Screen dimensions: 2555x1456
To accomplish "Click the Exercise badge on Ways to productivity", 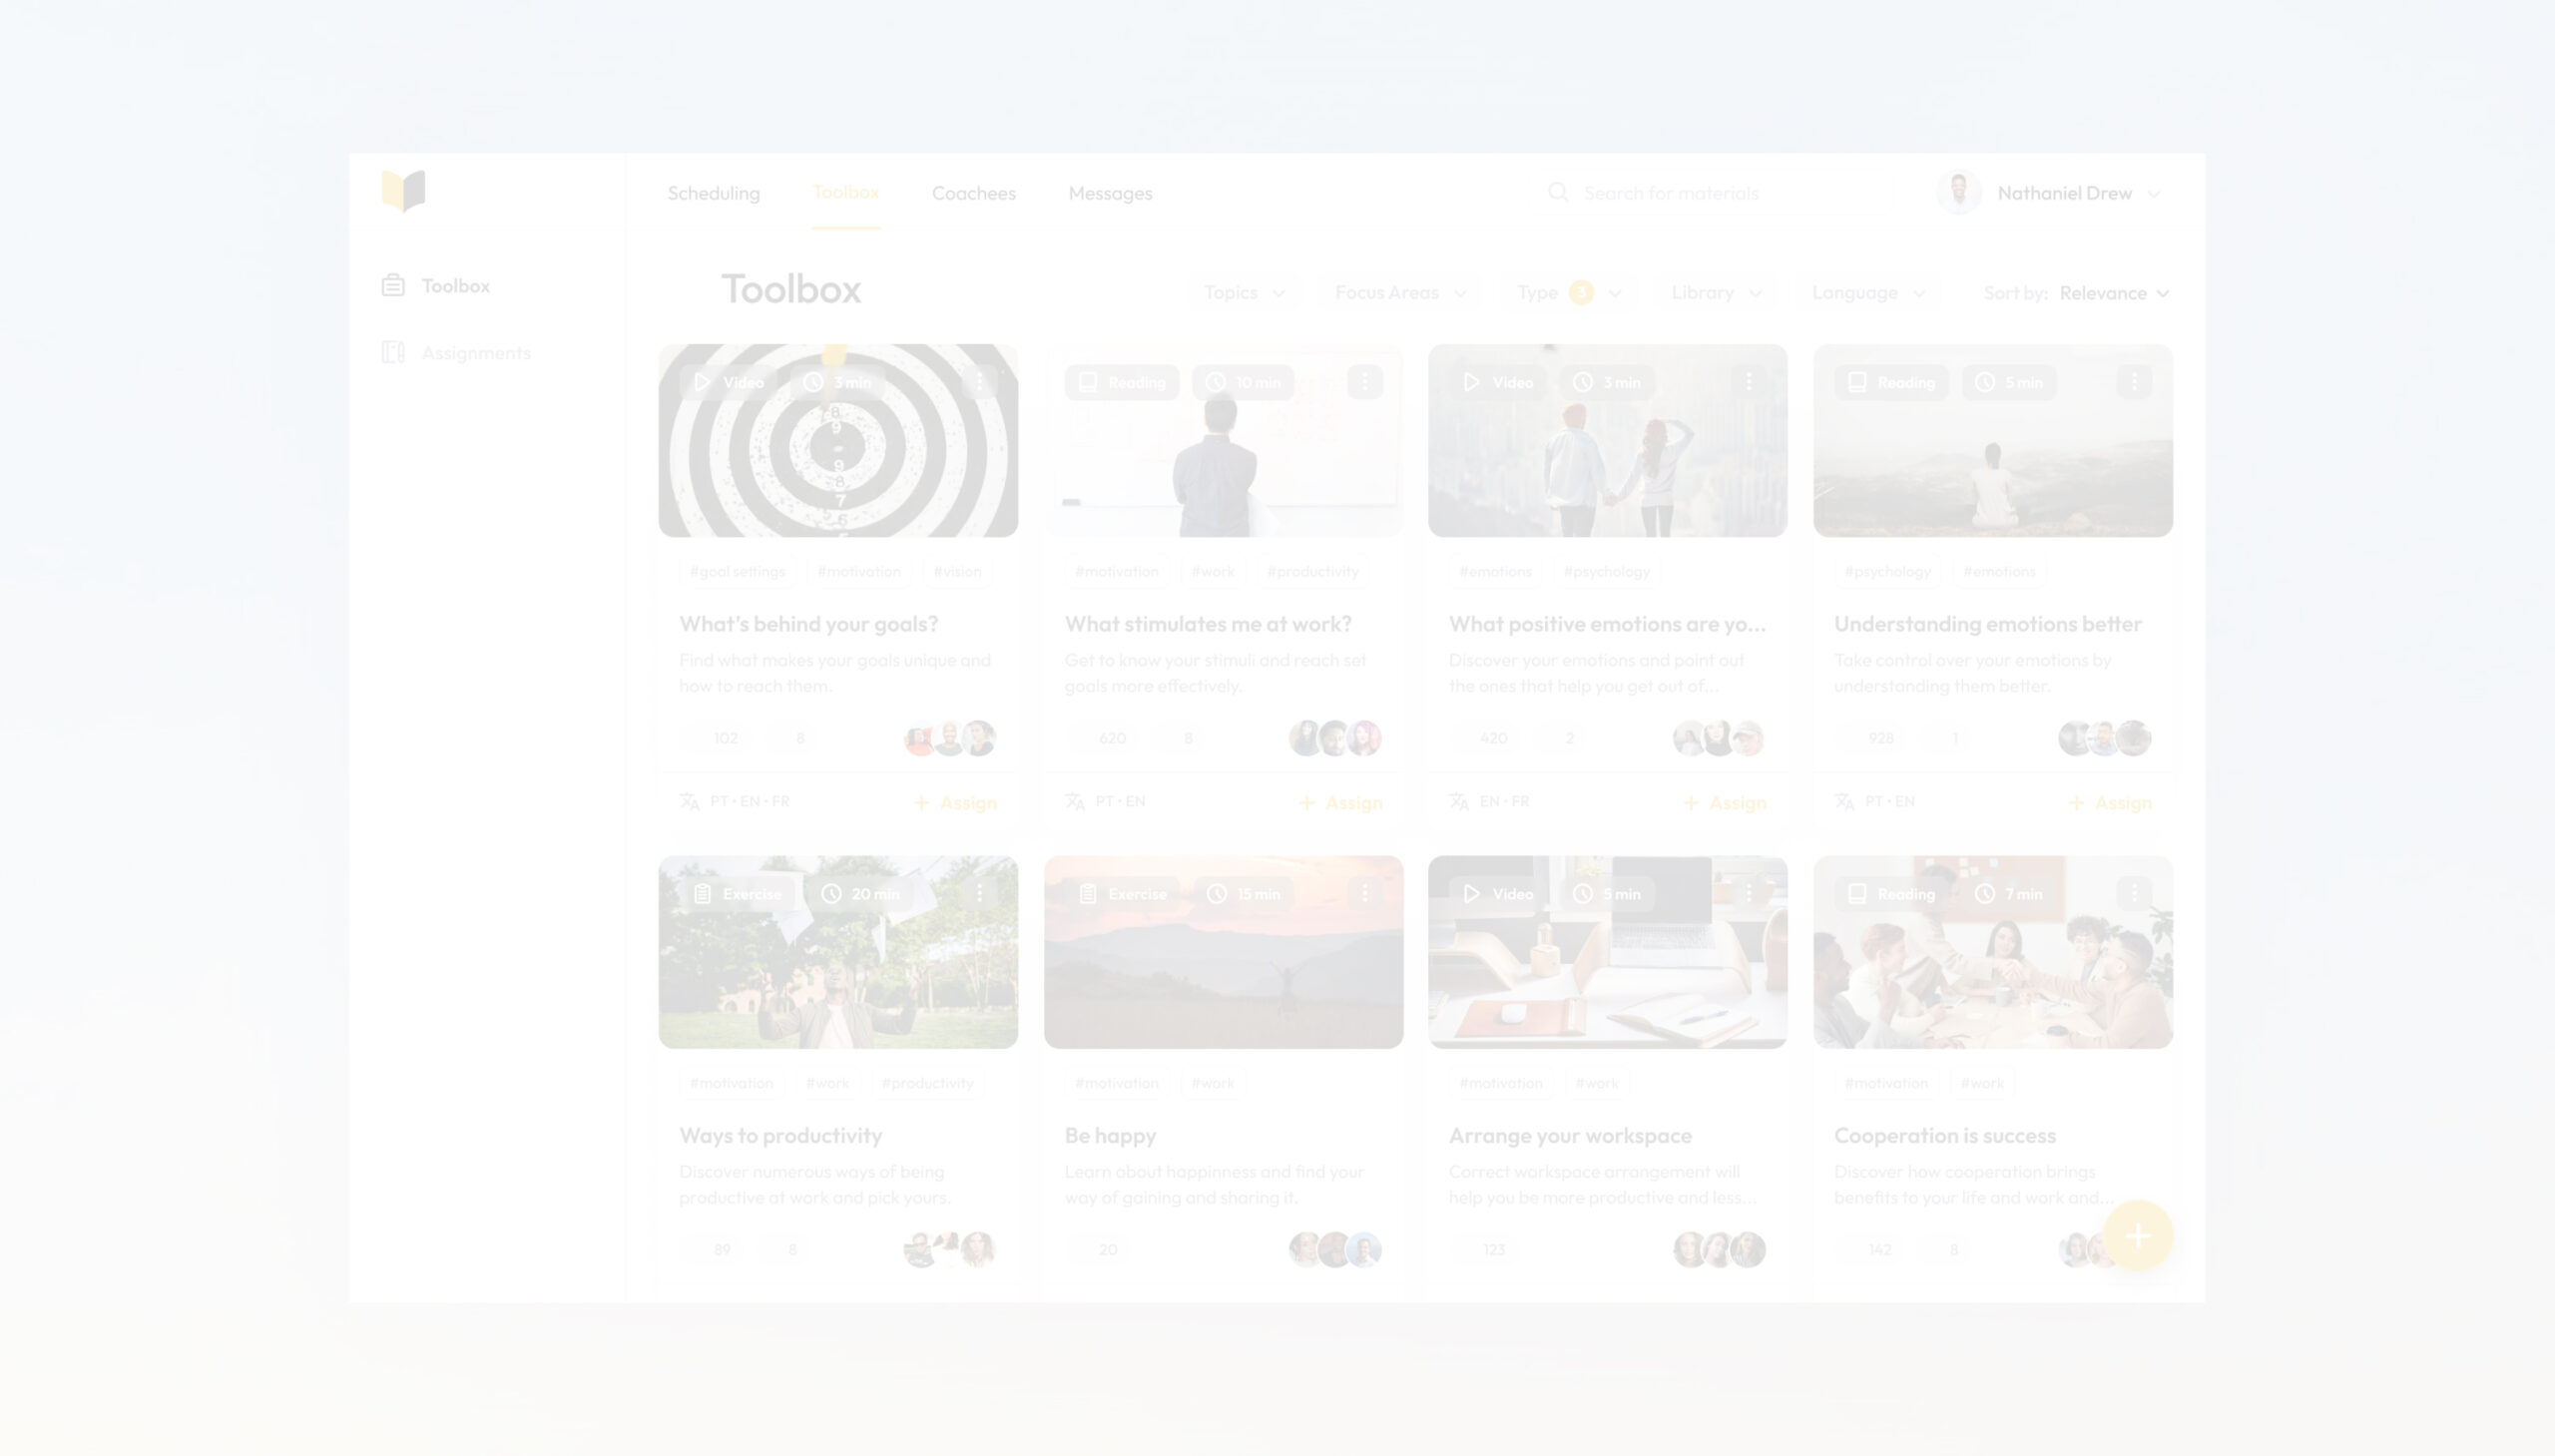I will [x=738, y=893].
